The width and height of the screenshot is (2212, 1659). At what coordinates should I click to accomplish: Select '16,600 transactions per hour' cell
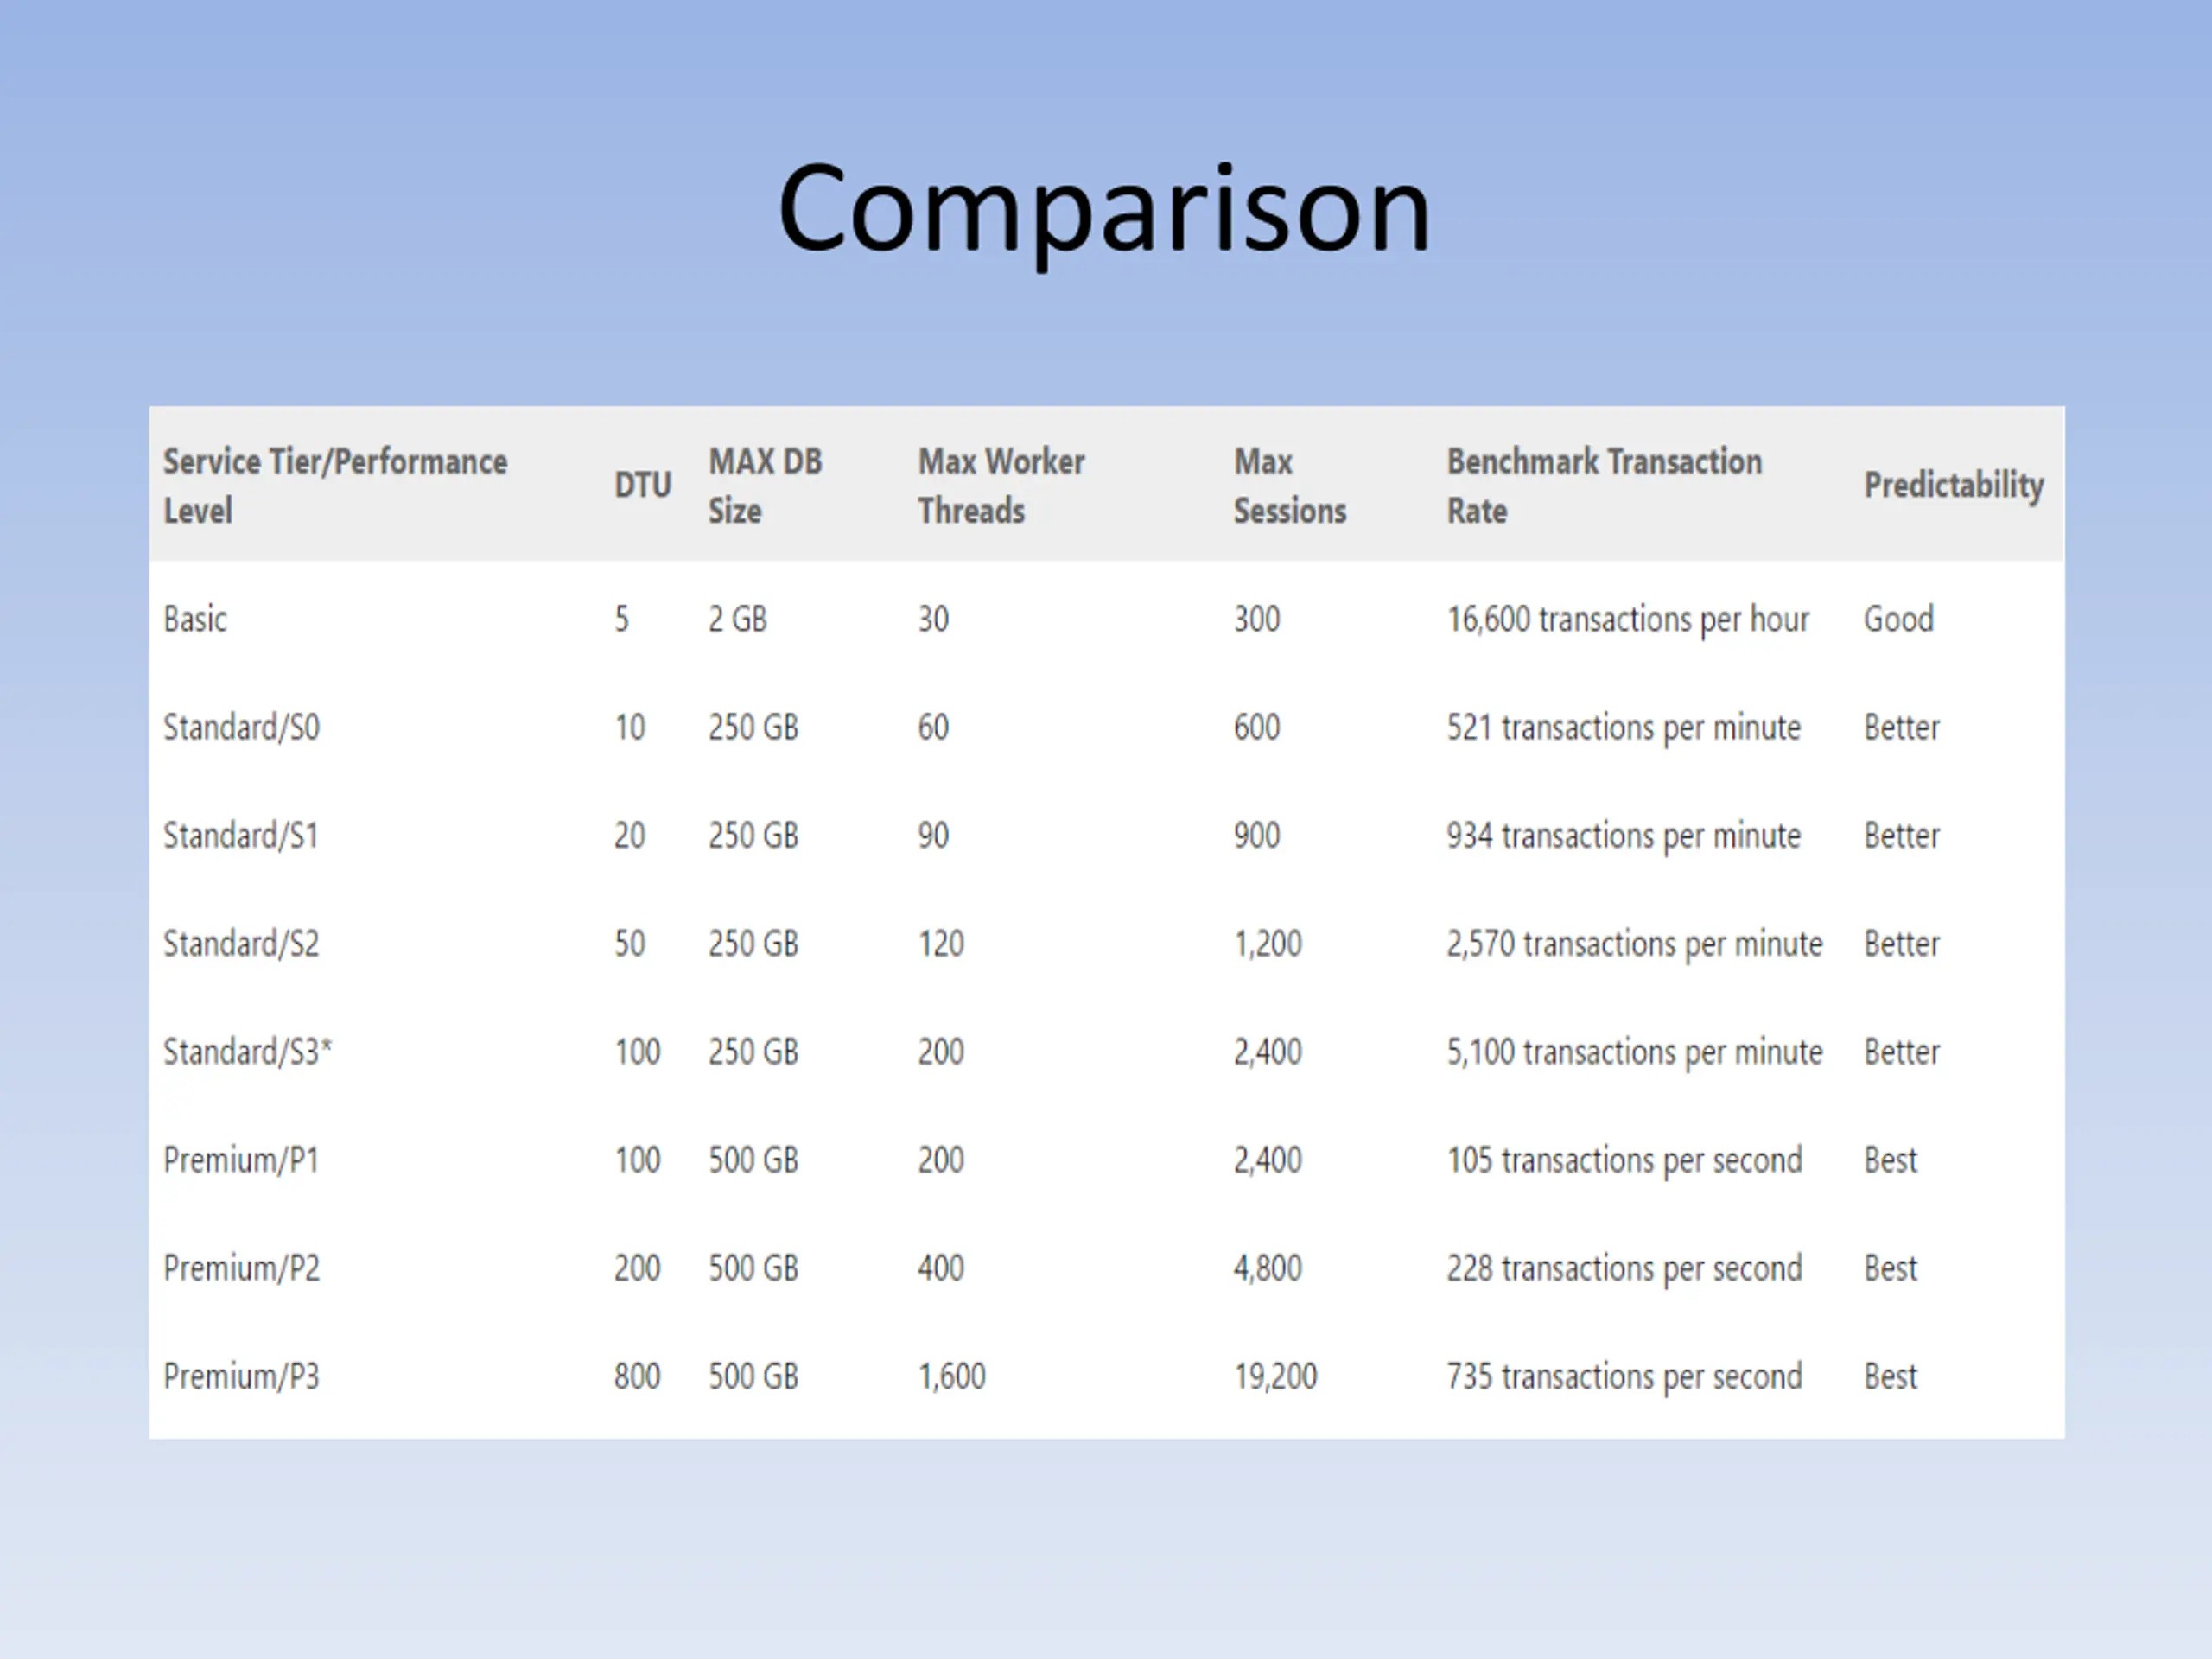pos(1627,620)
